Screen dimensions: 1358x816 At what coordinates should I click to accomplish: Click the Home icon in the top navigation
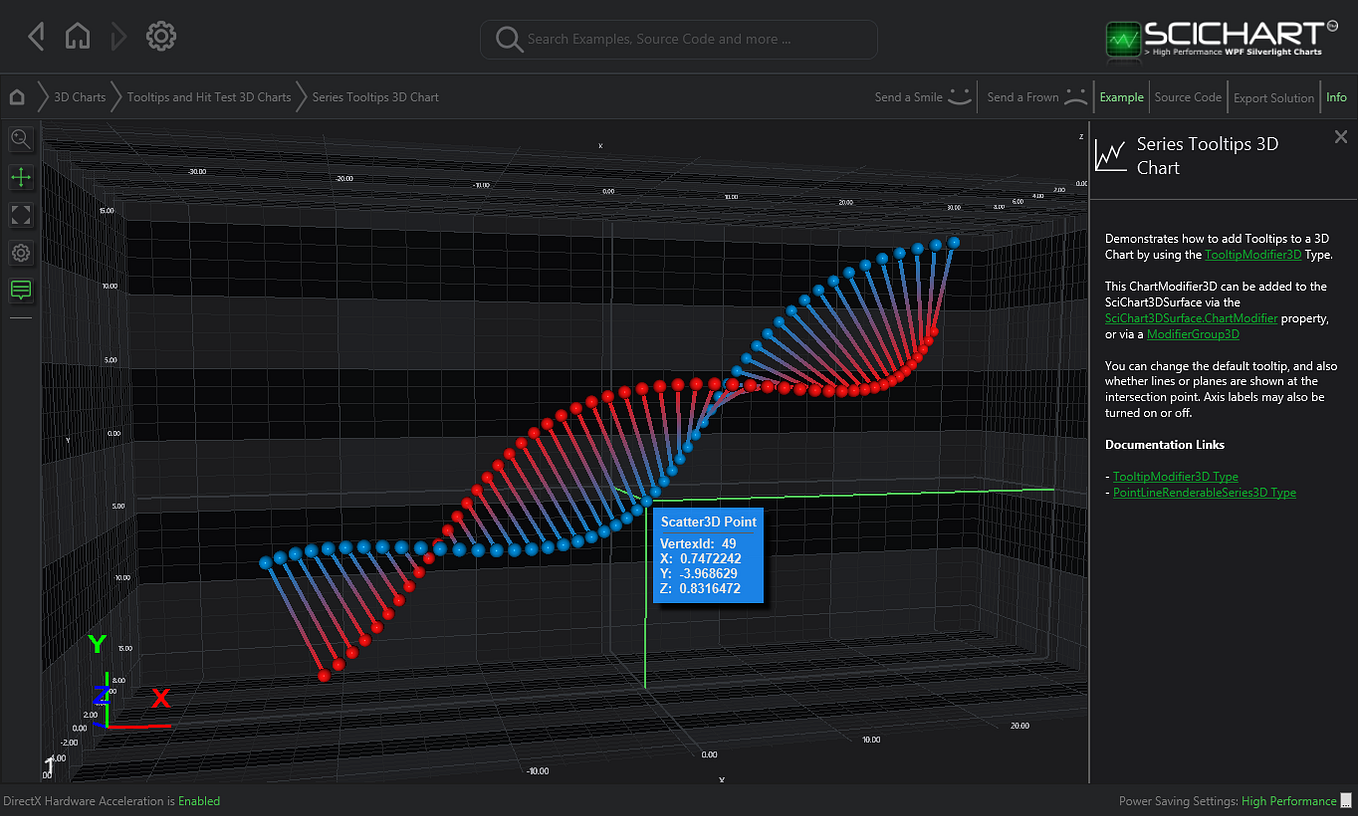tap(77, 35)
